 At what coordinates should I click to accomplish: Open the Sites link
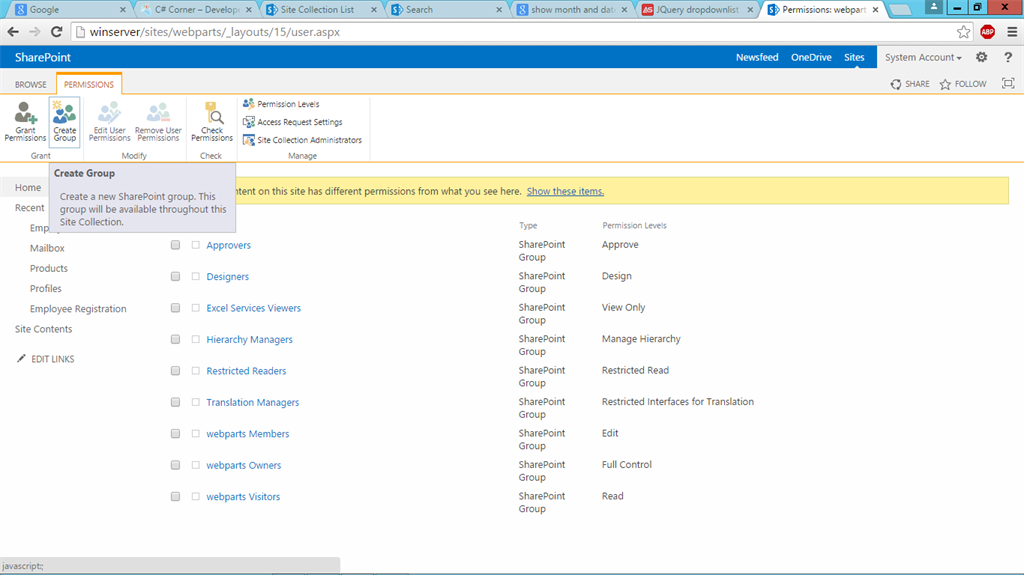(x=854, y=58)
